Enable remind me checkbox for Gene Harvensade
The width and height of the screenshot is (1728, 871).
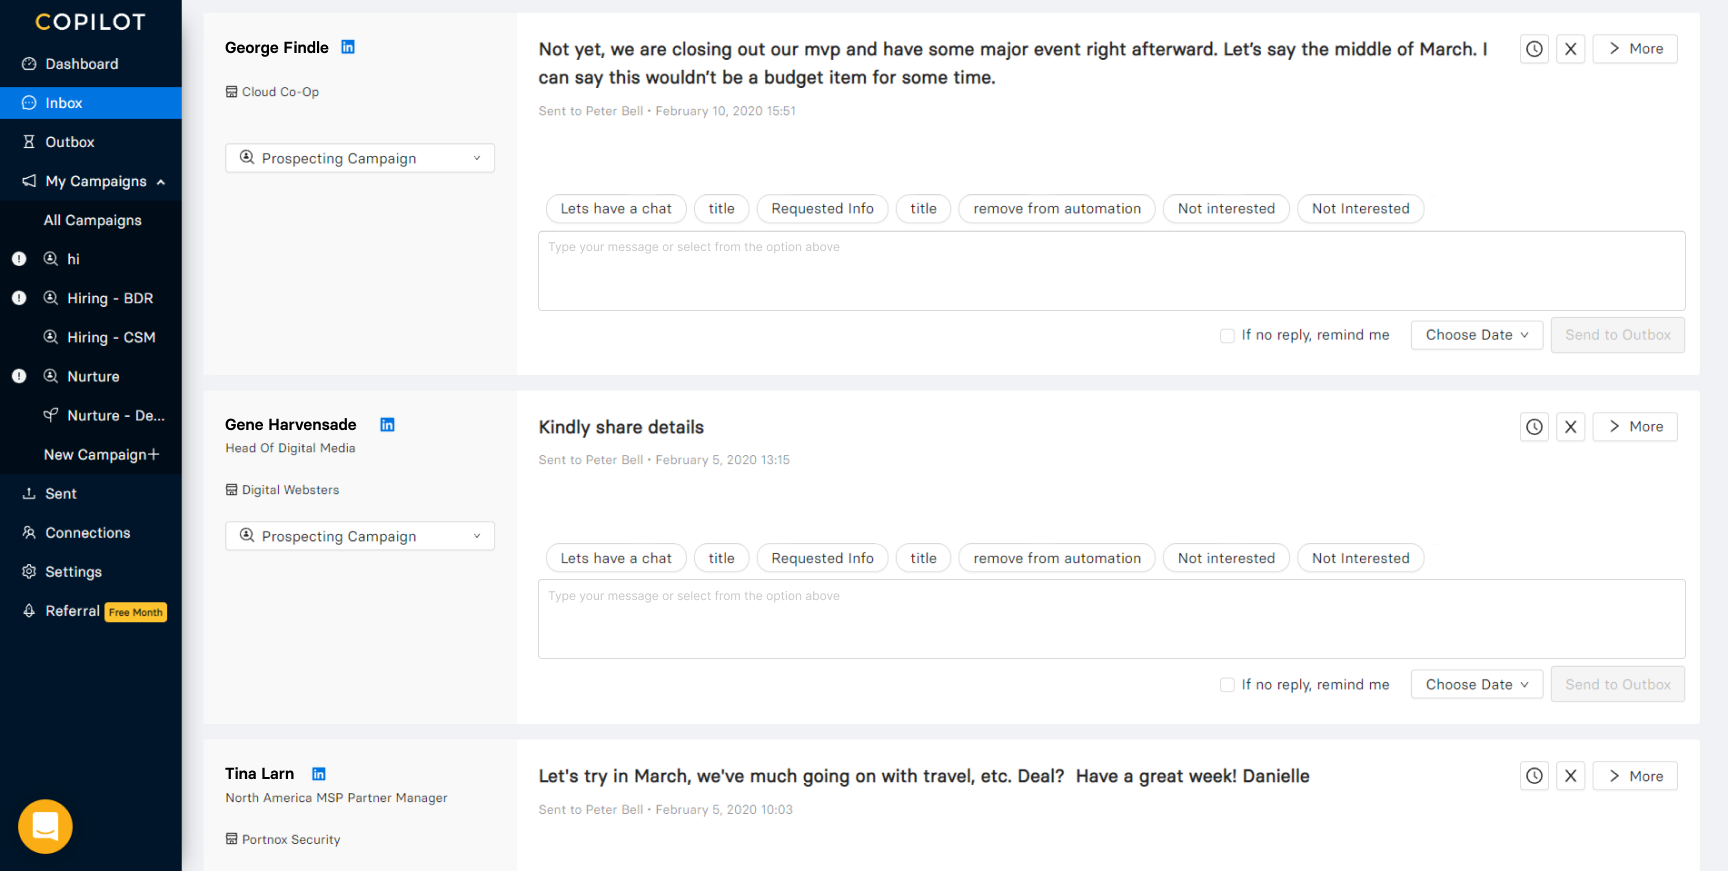[1227, 685]
